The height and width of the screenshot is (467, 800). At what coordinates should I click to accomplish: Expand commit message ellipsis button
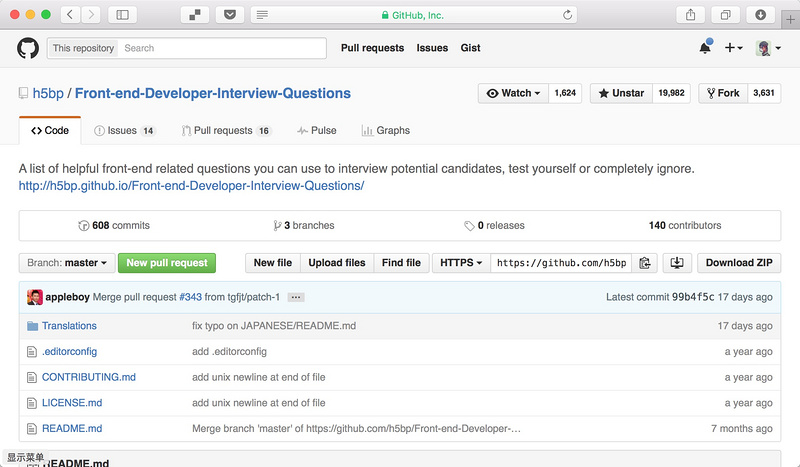coord(296,297)
